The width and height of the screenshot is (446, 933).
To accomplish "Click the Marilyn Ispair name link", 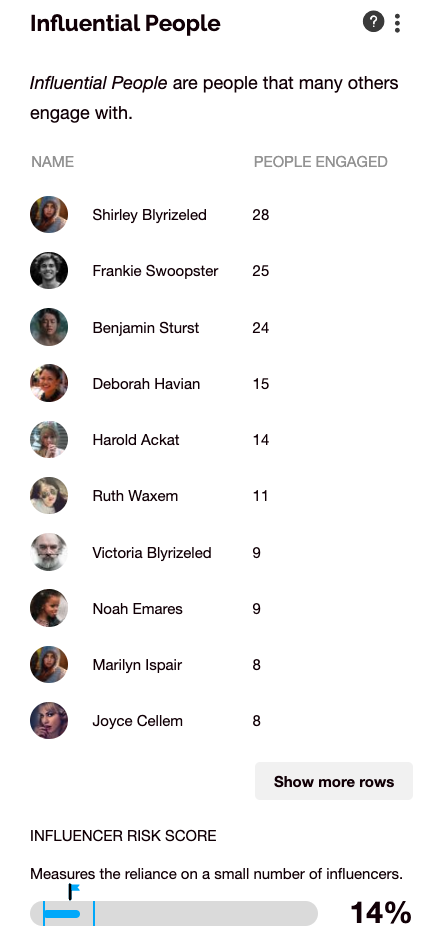I will (137, 665).
